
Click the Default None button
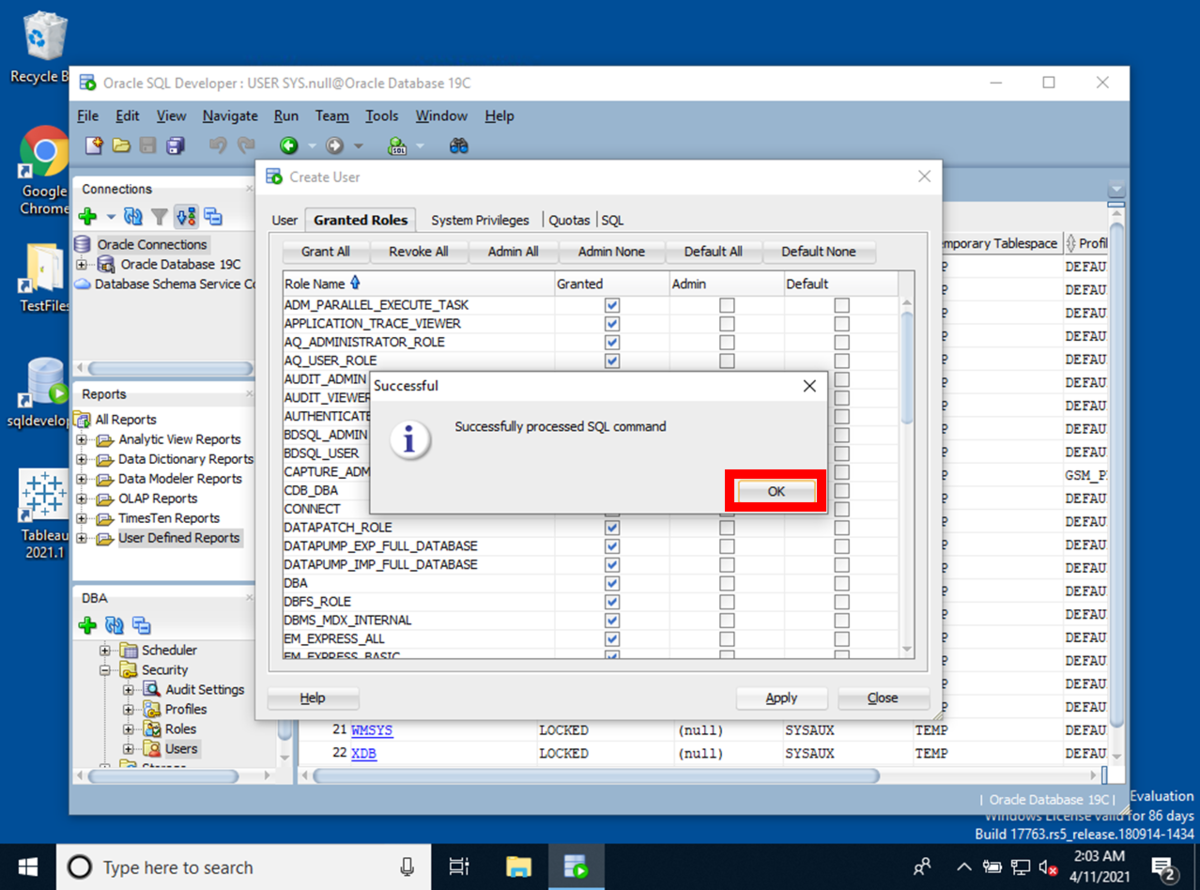(818, 252)
